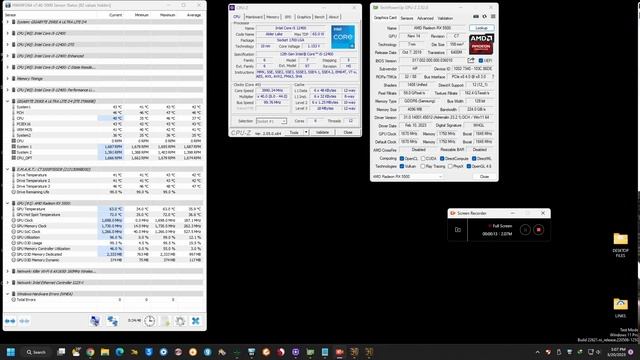Stop the recording in Screen Recorder

point(539,230)
